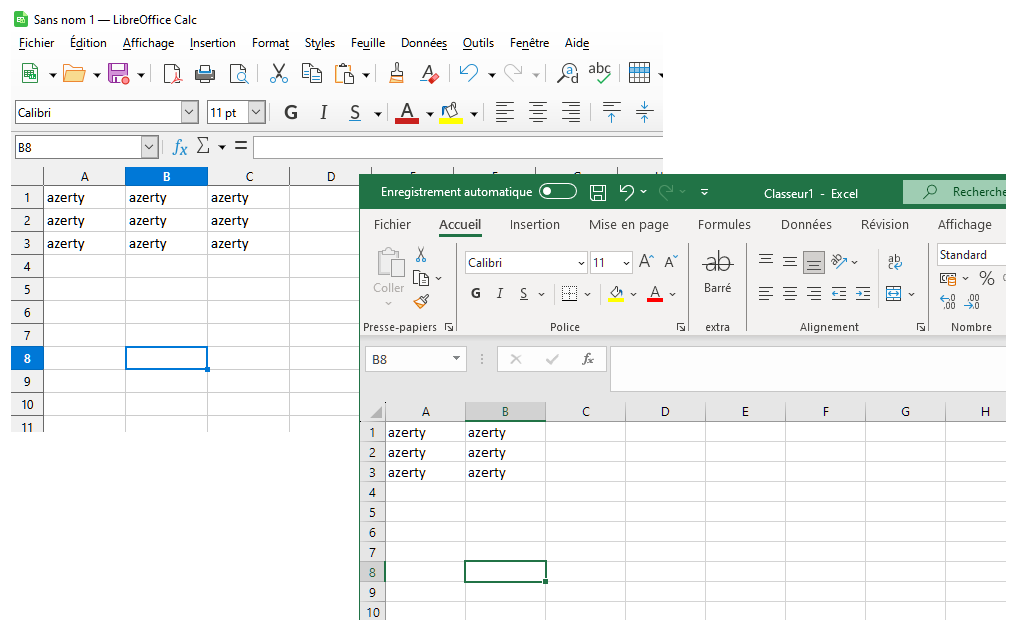This screenshot has width=1026, height=628.
Task: Click Open folder icon in LibreOffice
Action: [x=74, y=74]
